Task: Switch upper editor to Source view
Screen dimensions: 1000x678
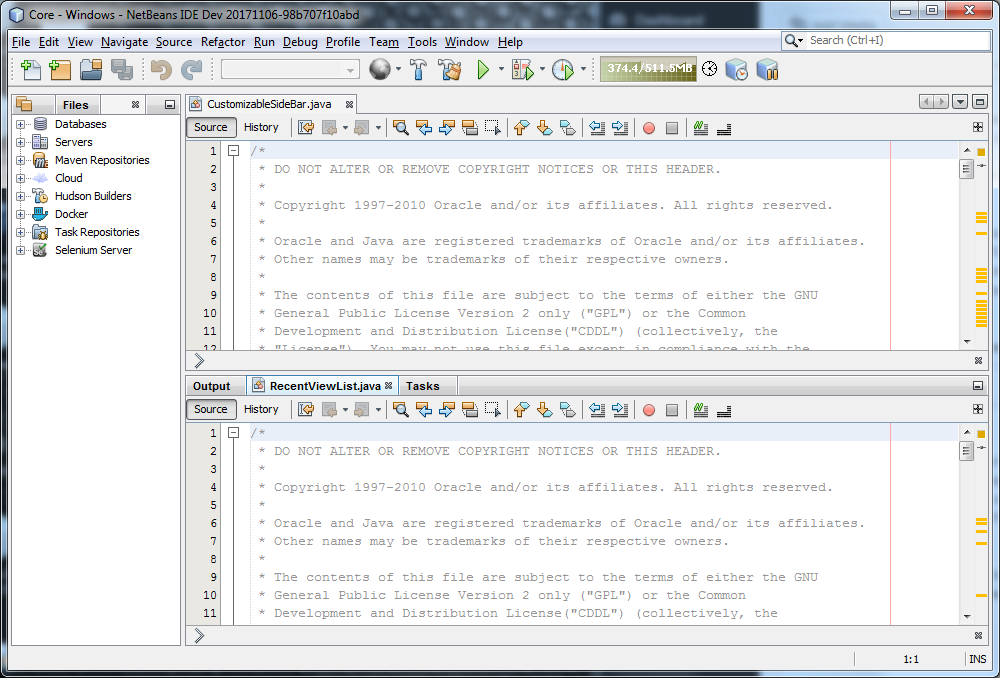Action: click(x=211, y=127)
